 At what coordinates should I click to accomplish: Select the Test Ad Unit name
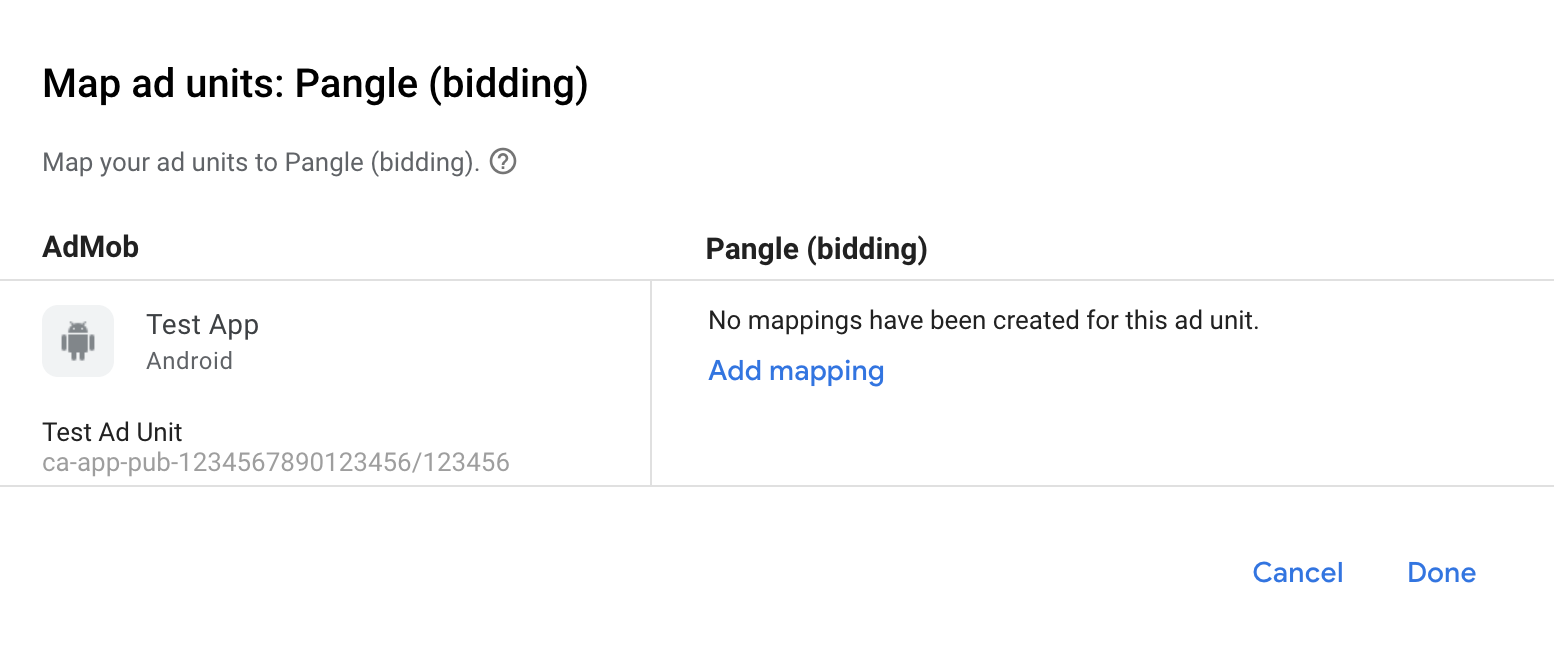pyautogui.click(x=112, y=432)
